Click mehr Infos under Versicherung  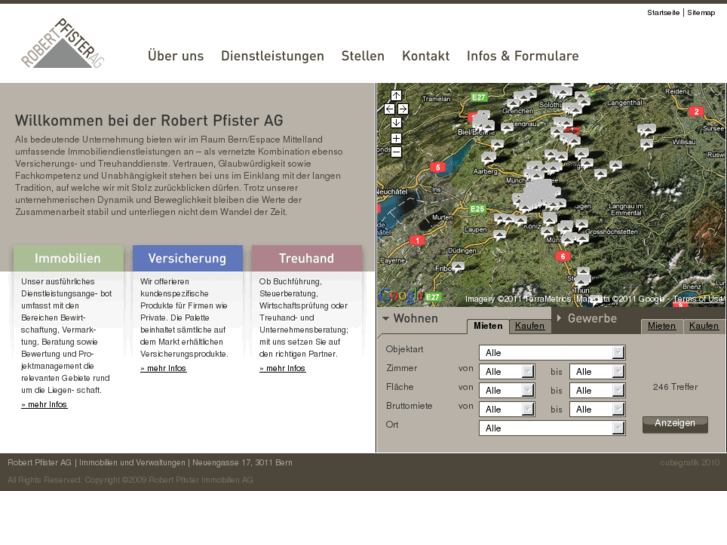point(163,368)
